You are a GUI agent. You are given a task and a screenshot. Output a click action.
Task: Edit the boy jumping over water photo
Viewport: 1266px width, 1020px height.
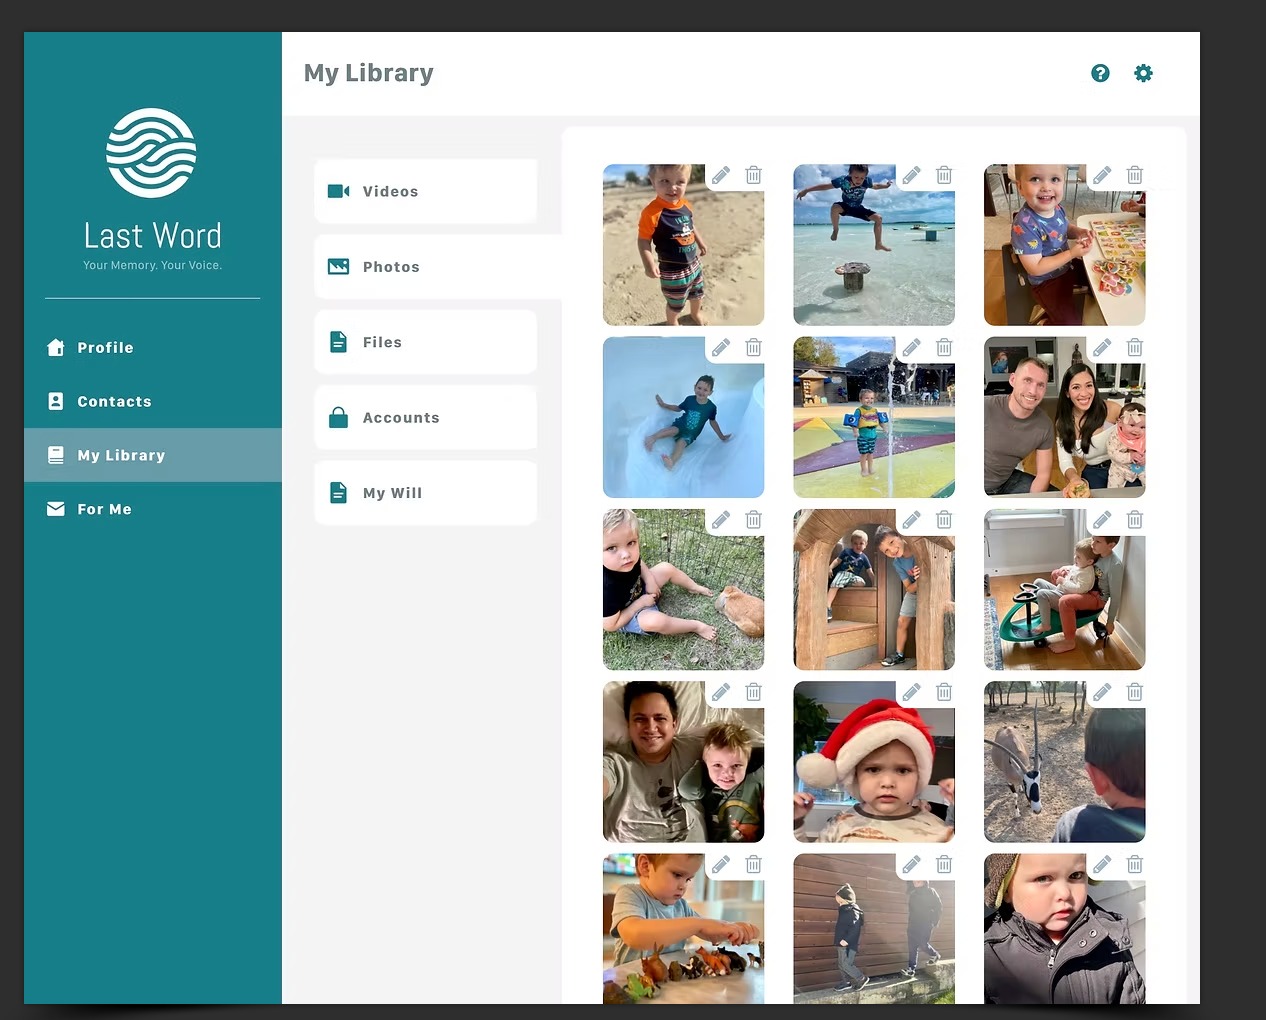(911, 175)
